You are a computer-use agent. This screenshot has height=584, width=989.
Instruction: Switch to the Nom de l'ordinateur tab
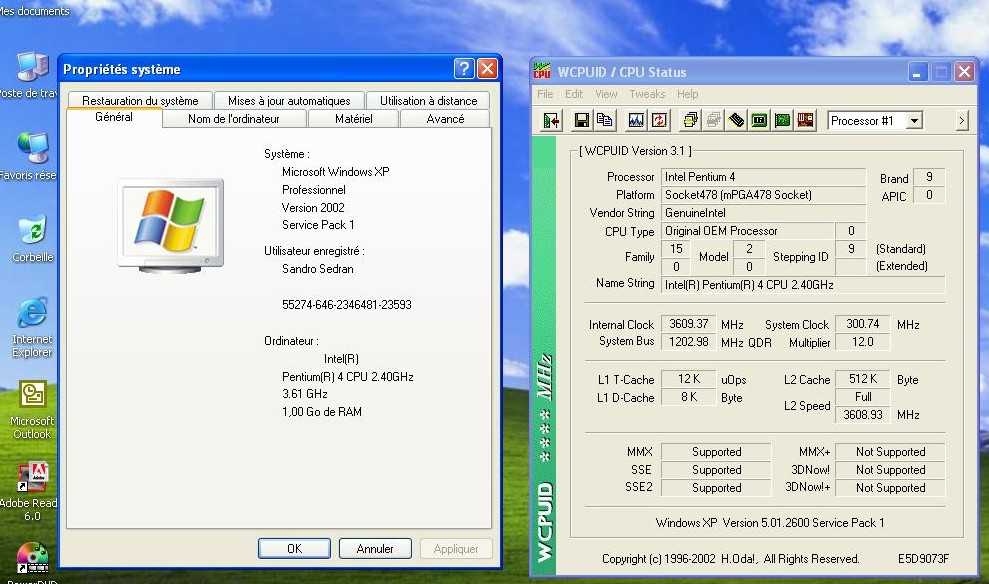234,119
